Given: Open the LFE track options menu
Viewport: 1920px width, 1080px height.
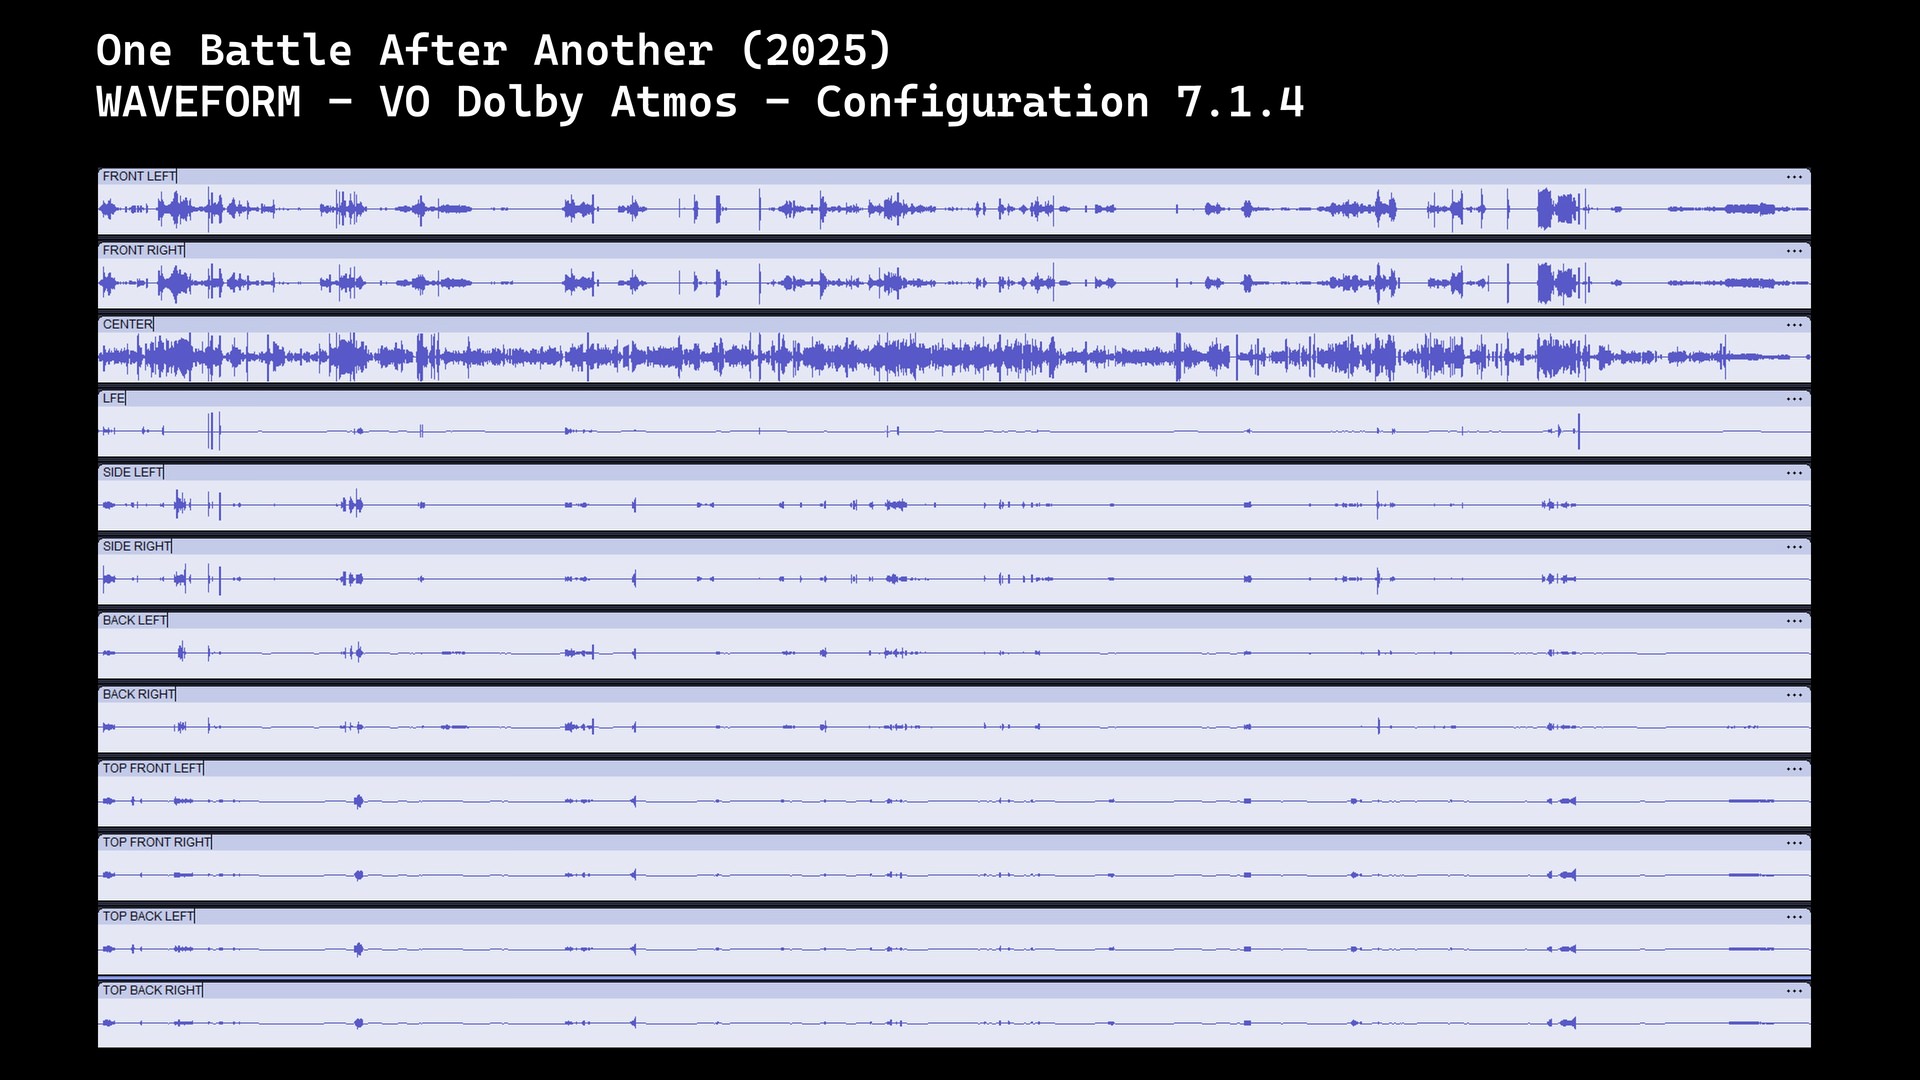Looking at the screenshot, I should [1794, 399].
